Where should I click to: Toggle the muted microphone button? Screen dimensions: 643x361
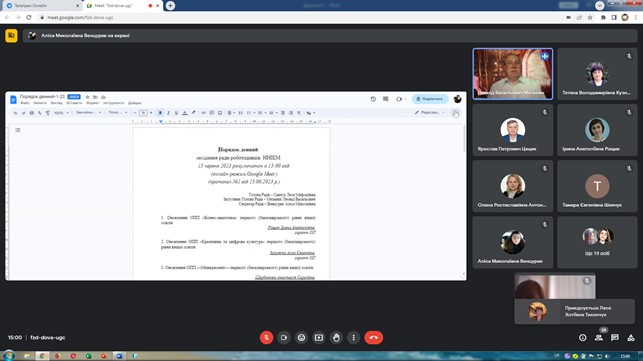click(x=267, y=338)
